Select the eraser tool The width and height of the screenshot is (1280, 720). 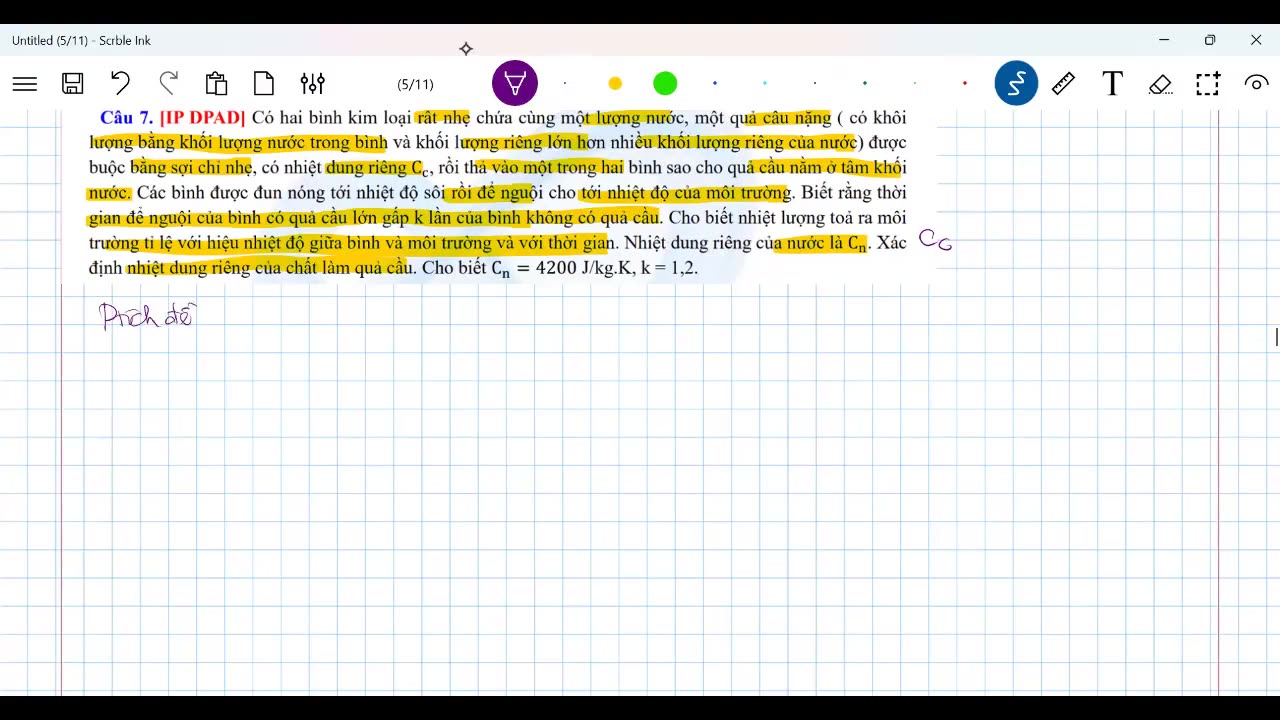[1160, 84]
